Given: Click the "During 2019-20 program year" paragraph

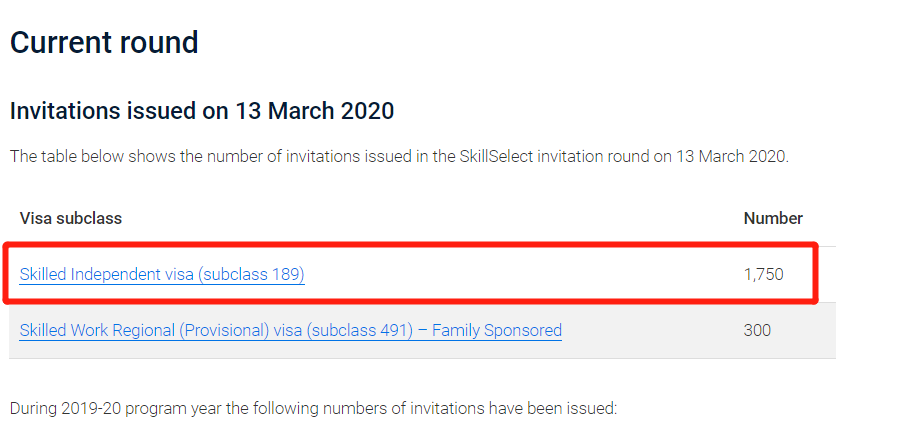Looking at the screenshot, I should point(314,409).
